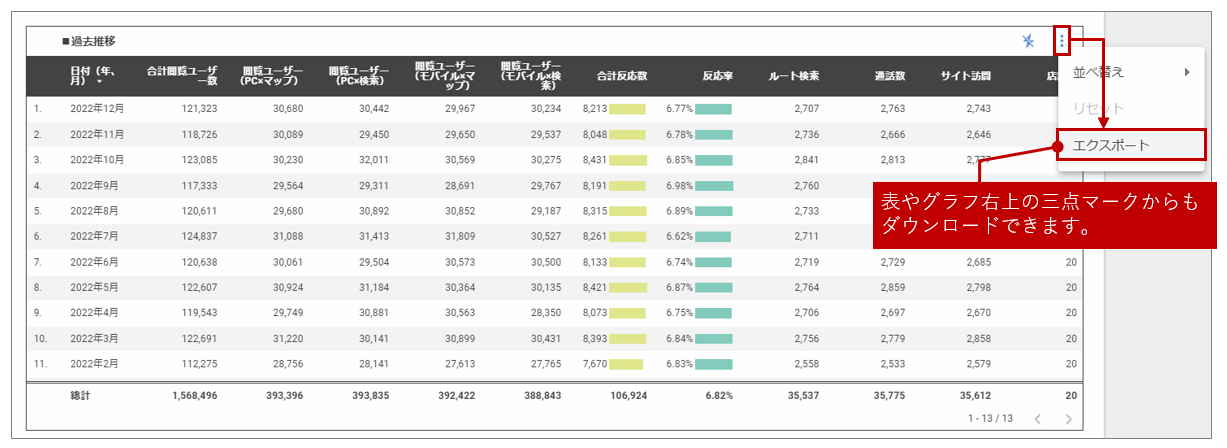Screen dimensions: 1227x448
Task: Expand the 並べ替え submenu arrow
Action: click(1187, 72)
